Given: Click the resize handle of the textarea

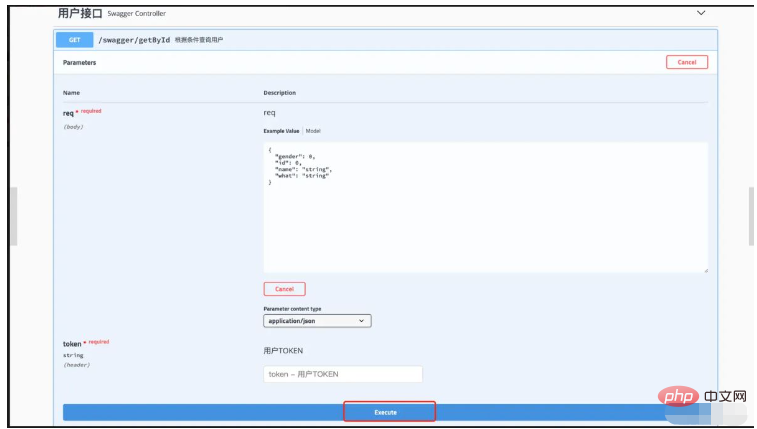Looking at the screenshot, I should point(705,270).
